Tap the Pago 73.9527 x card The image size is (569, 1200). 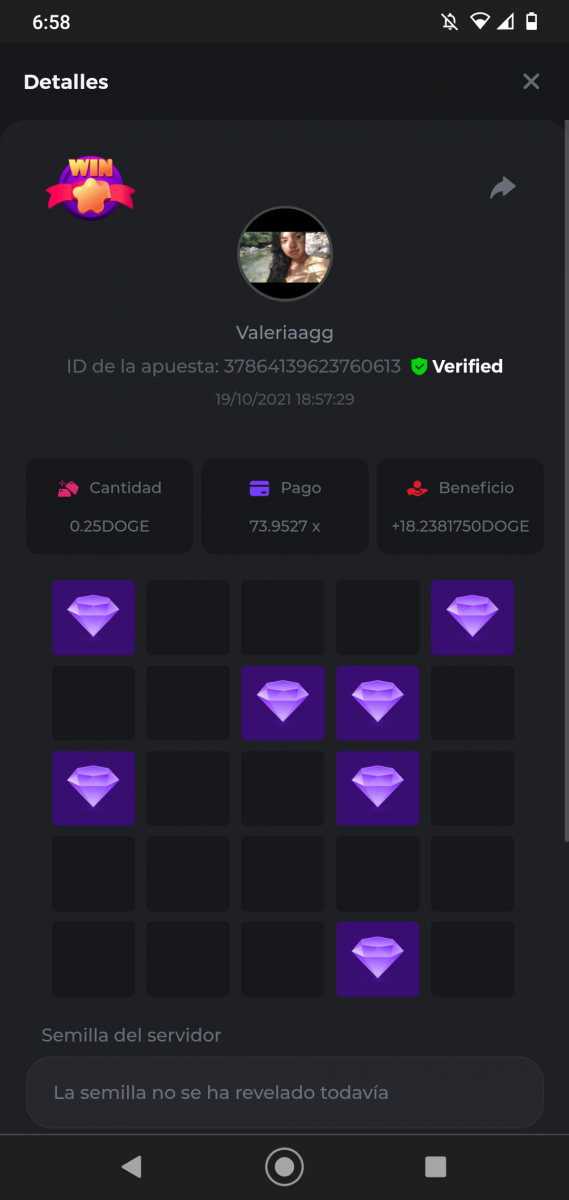coord(285,506)
